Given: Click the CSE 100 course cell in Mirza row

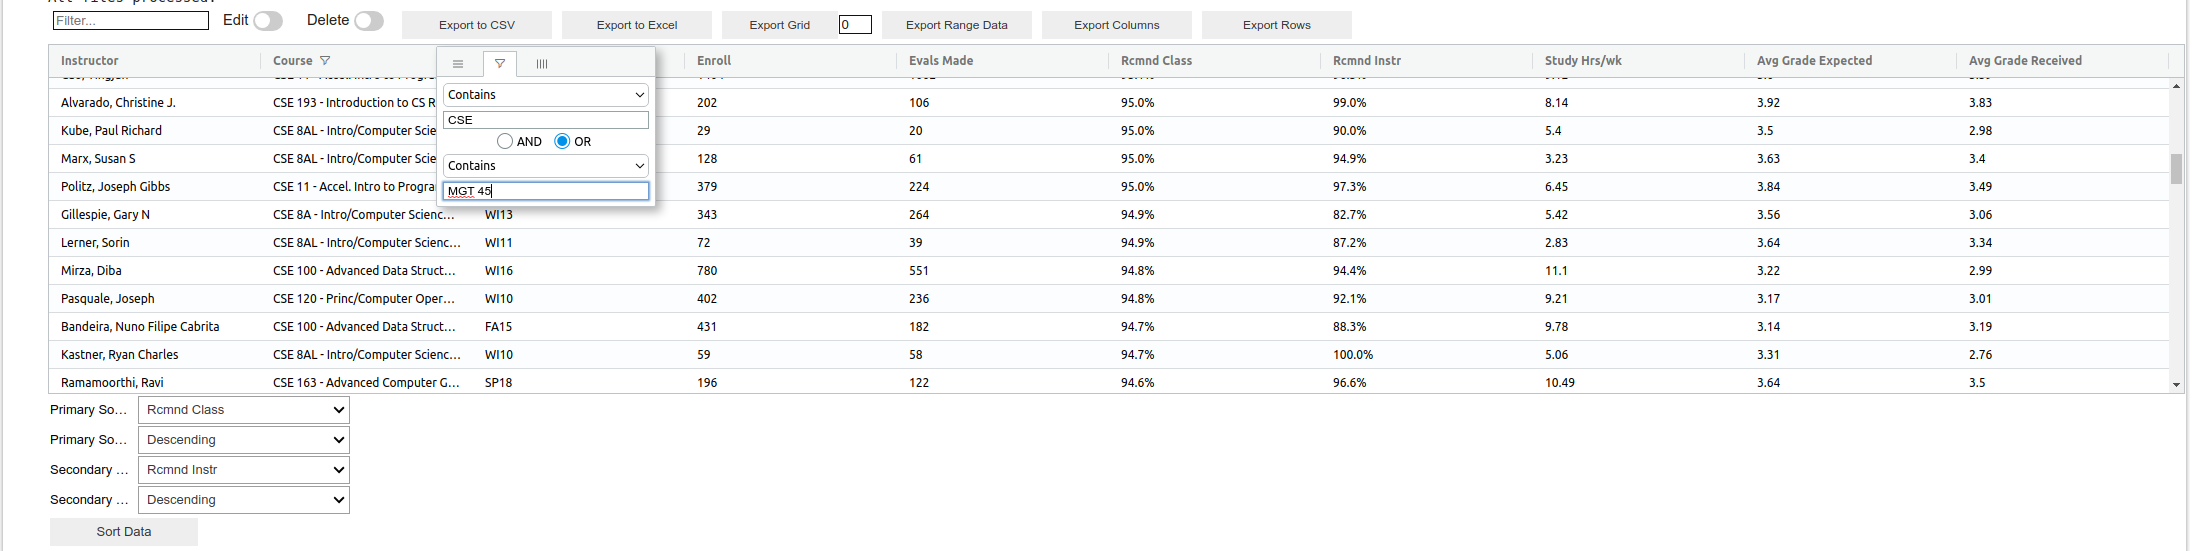Looking at the screenshot, I should (367, 271).
